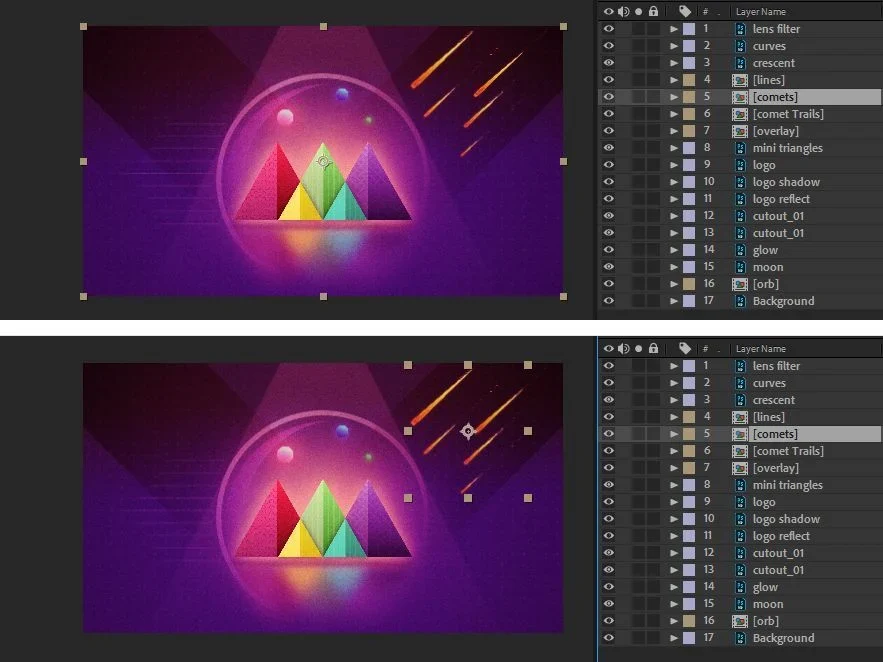The width and height of the screenshot is (883, 662).
Task: Click the Label tag column header in lower timeline
Action: point(685,348)
